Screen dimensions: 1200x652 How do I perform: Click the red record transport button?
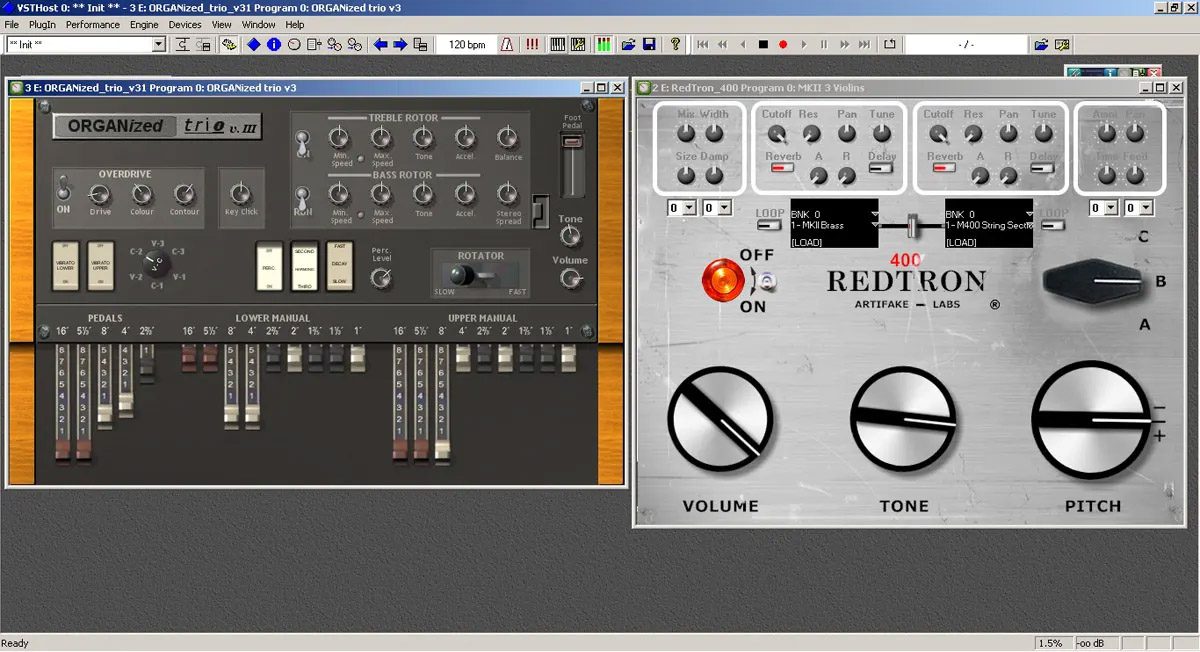pyautogui.click(x=783, y=45)
